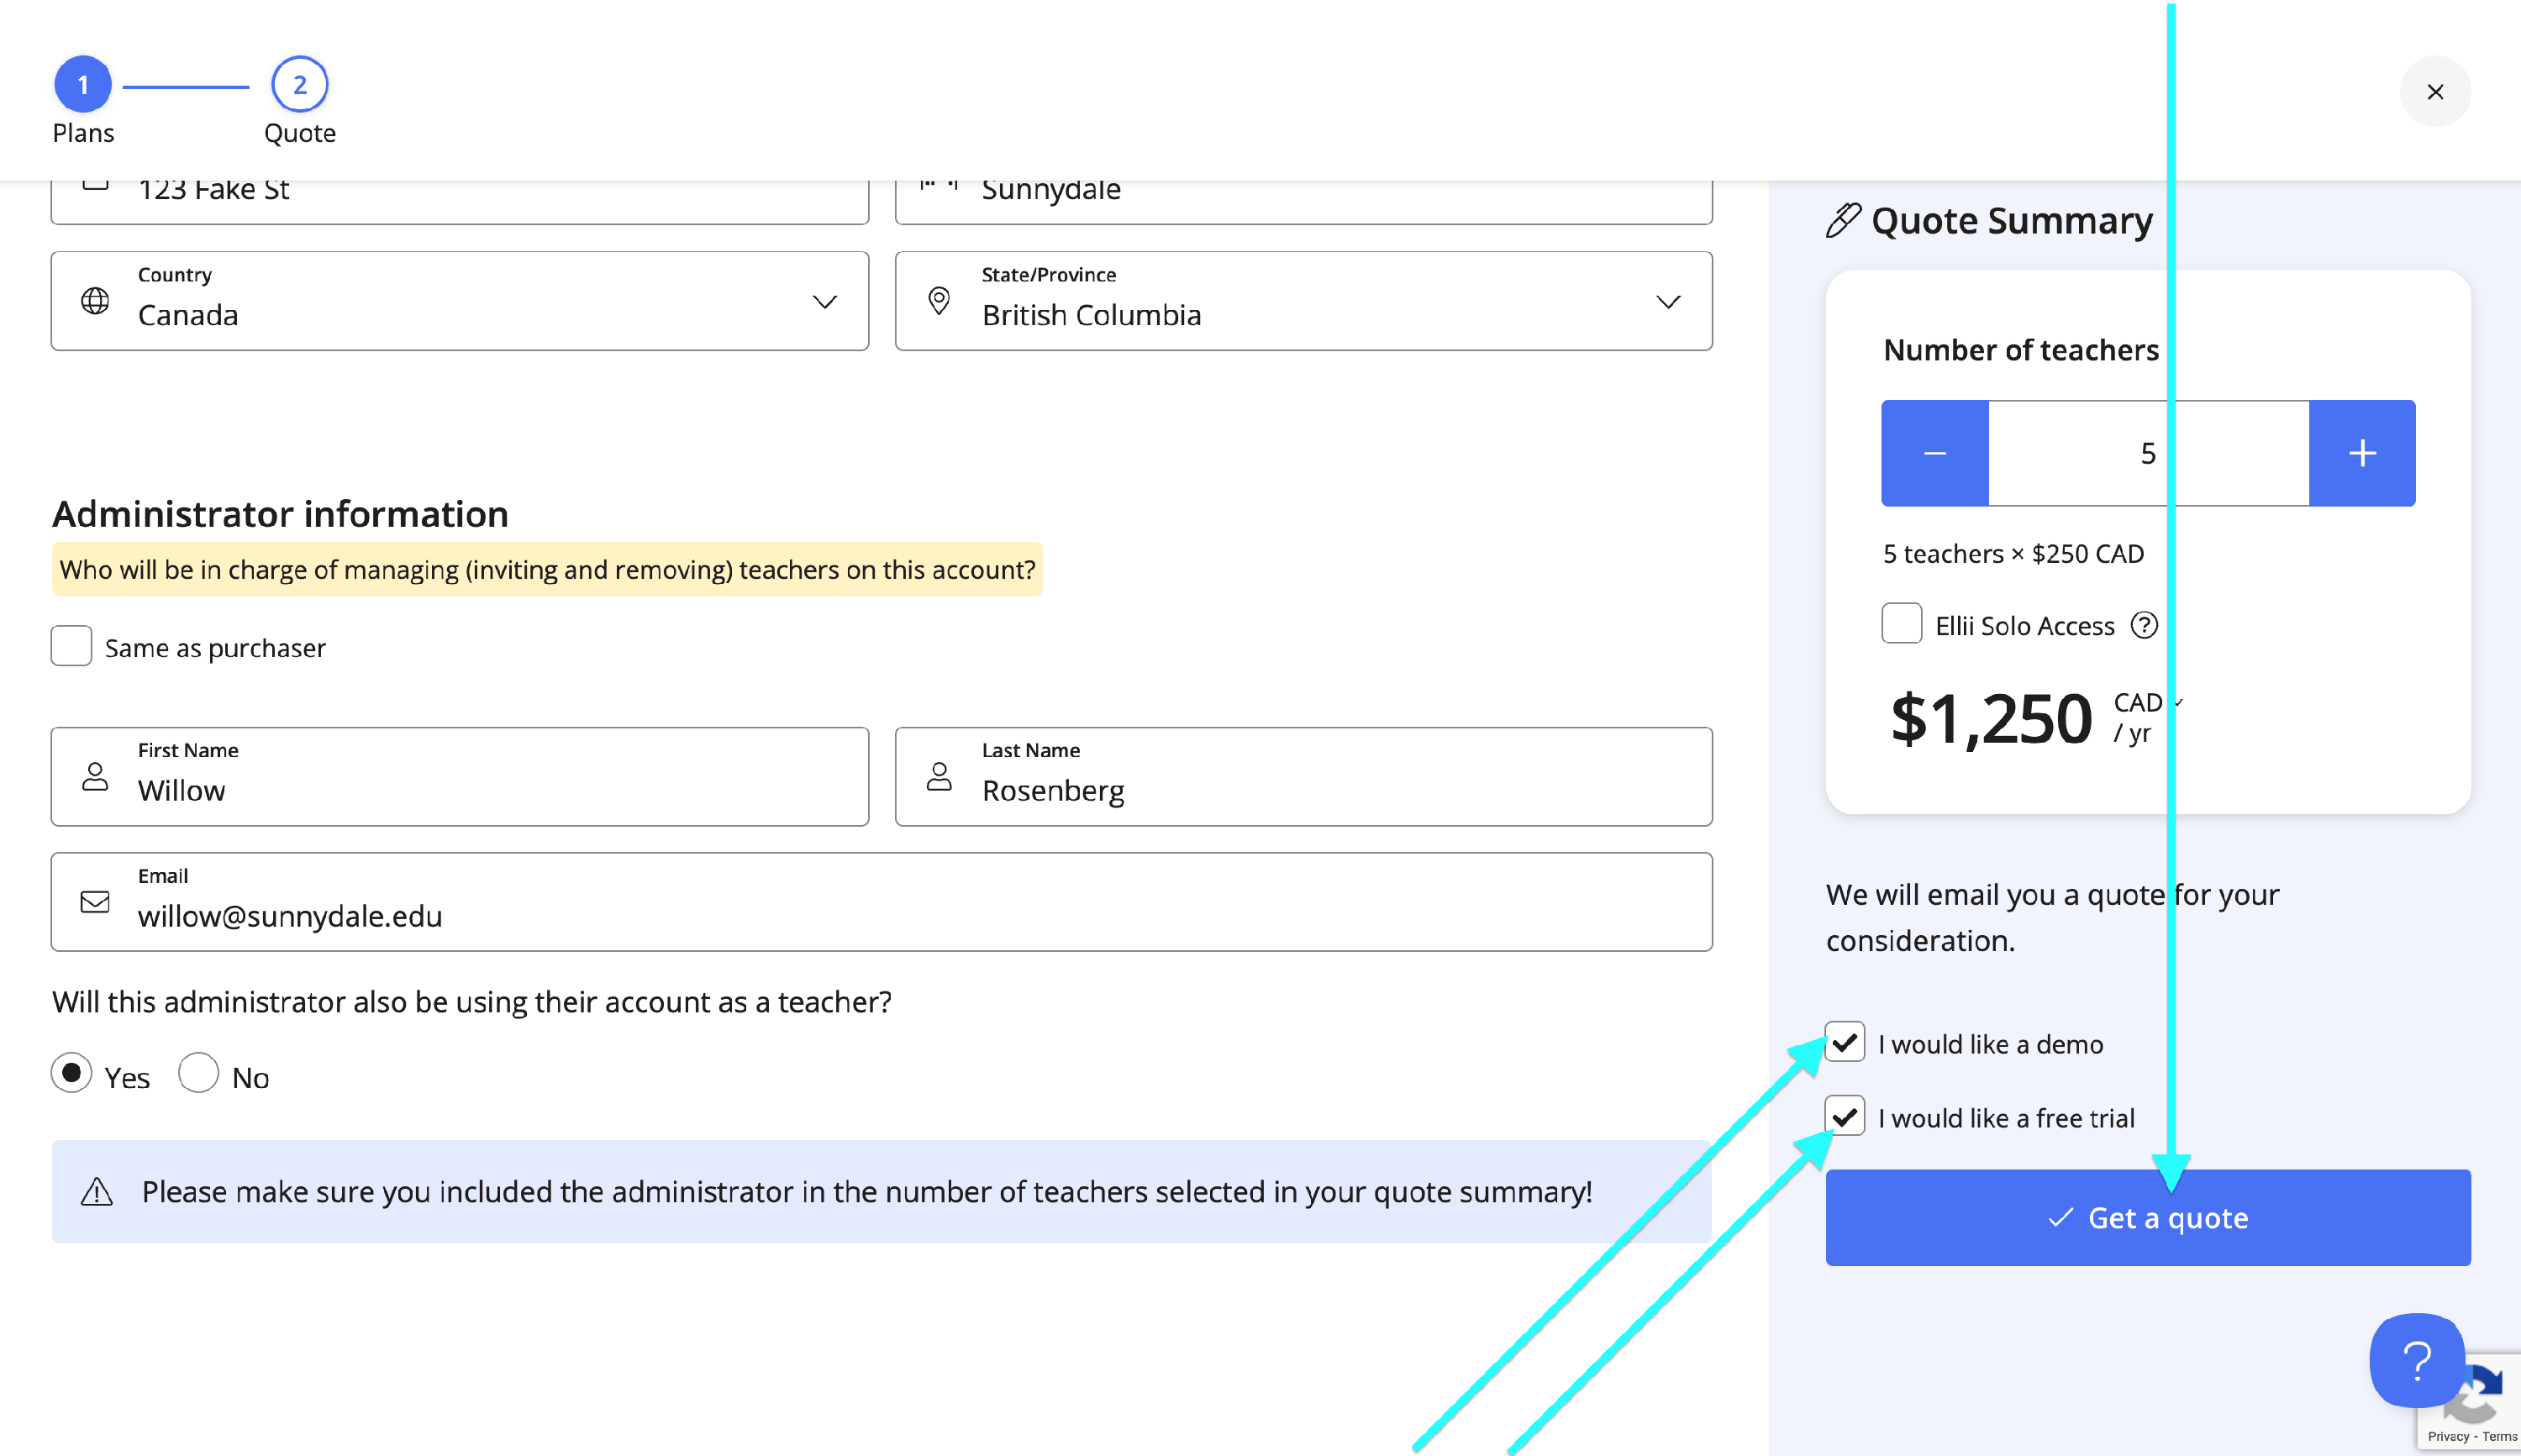
Task: Enable the Ellii Solo Access checkbox
Action: point(1901,624)
